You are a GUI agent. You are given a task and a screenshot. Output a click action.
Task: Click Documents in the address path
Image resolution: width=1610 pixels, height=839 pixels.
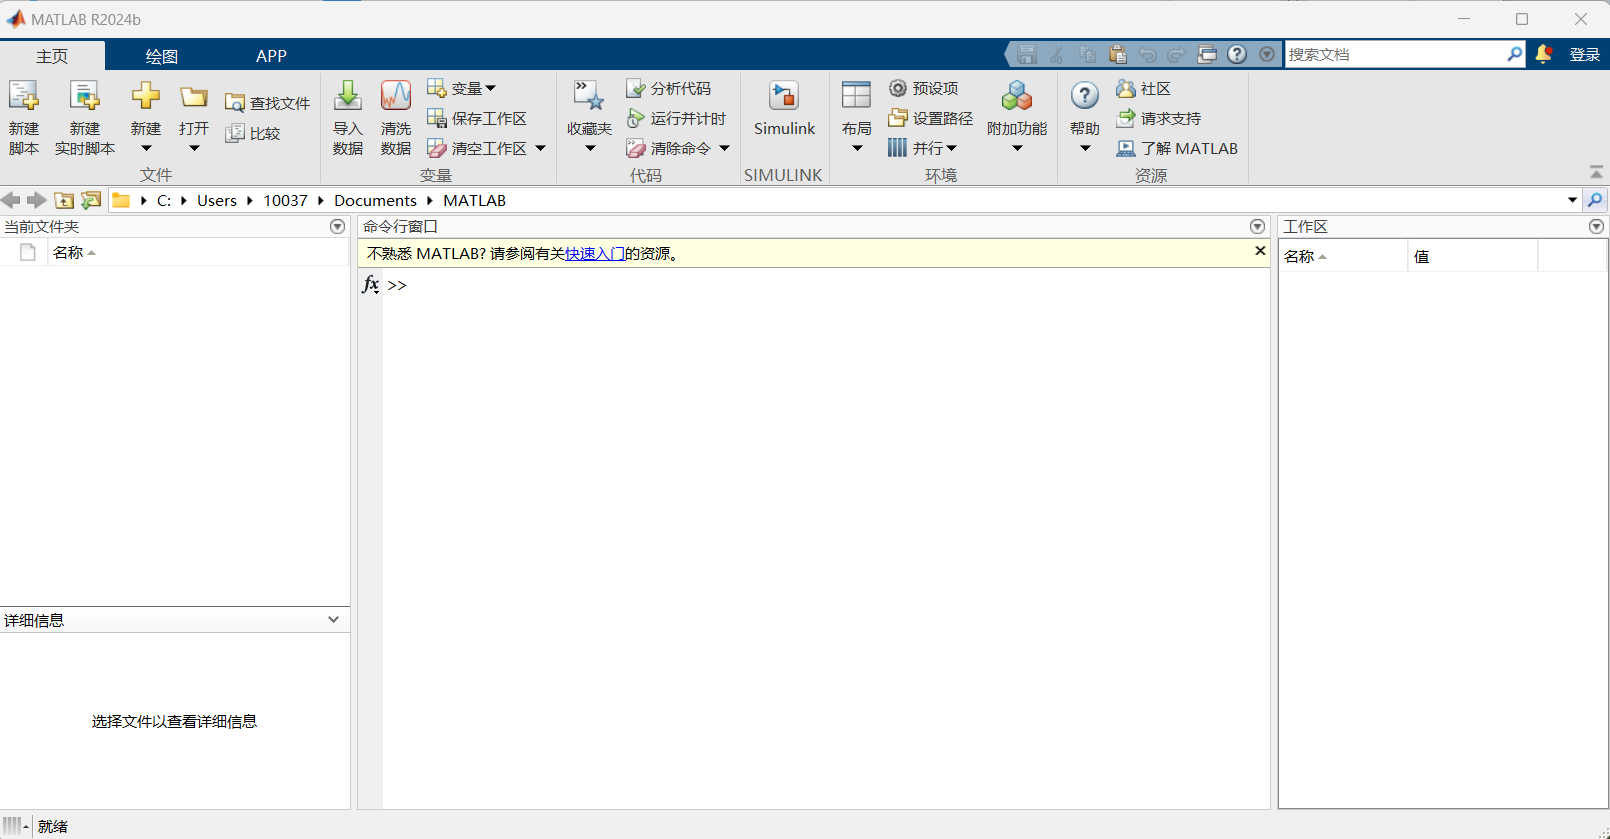click(375, 200)
